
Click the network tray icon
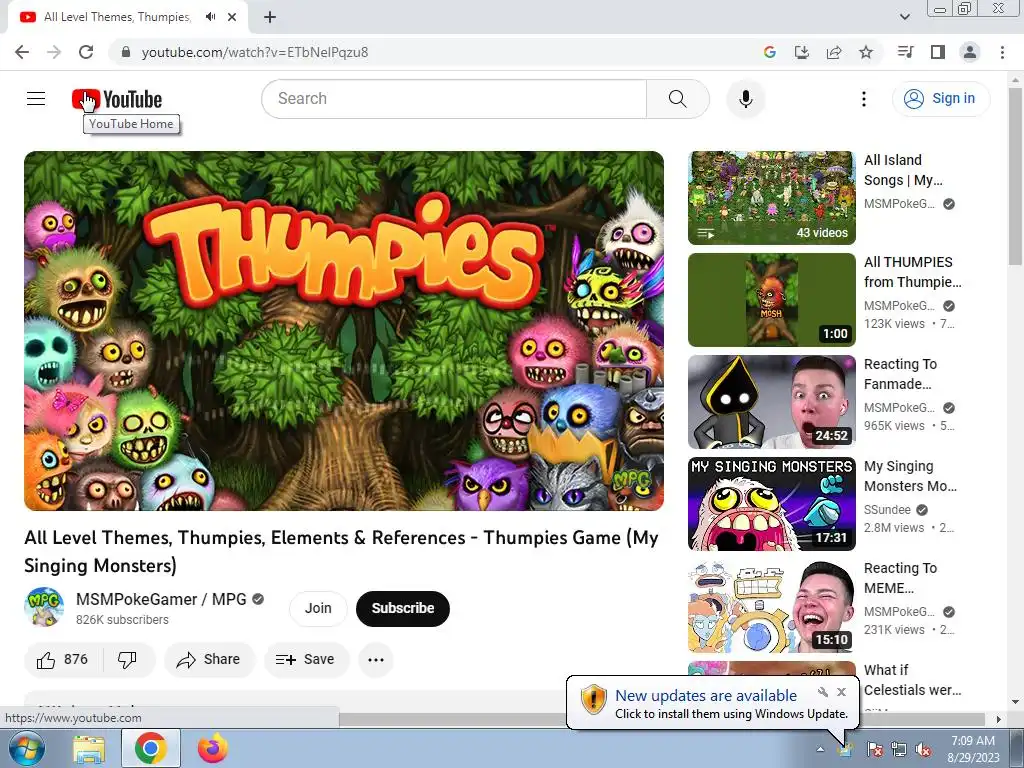(x=899, y=749)
